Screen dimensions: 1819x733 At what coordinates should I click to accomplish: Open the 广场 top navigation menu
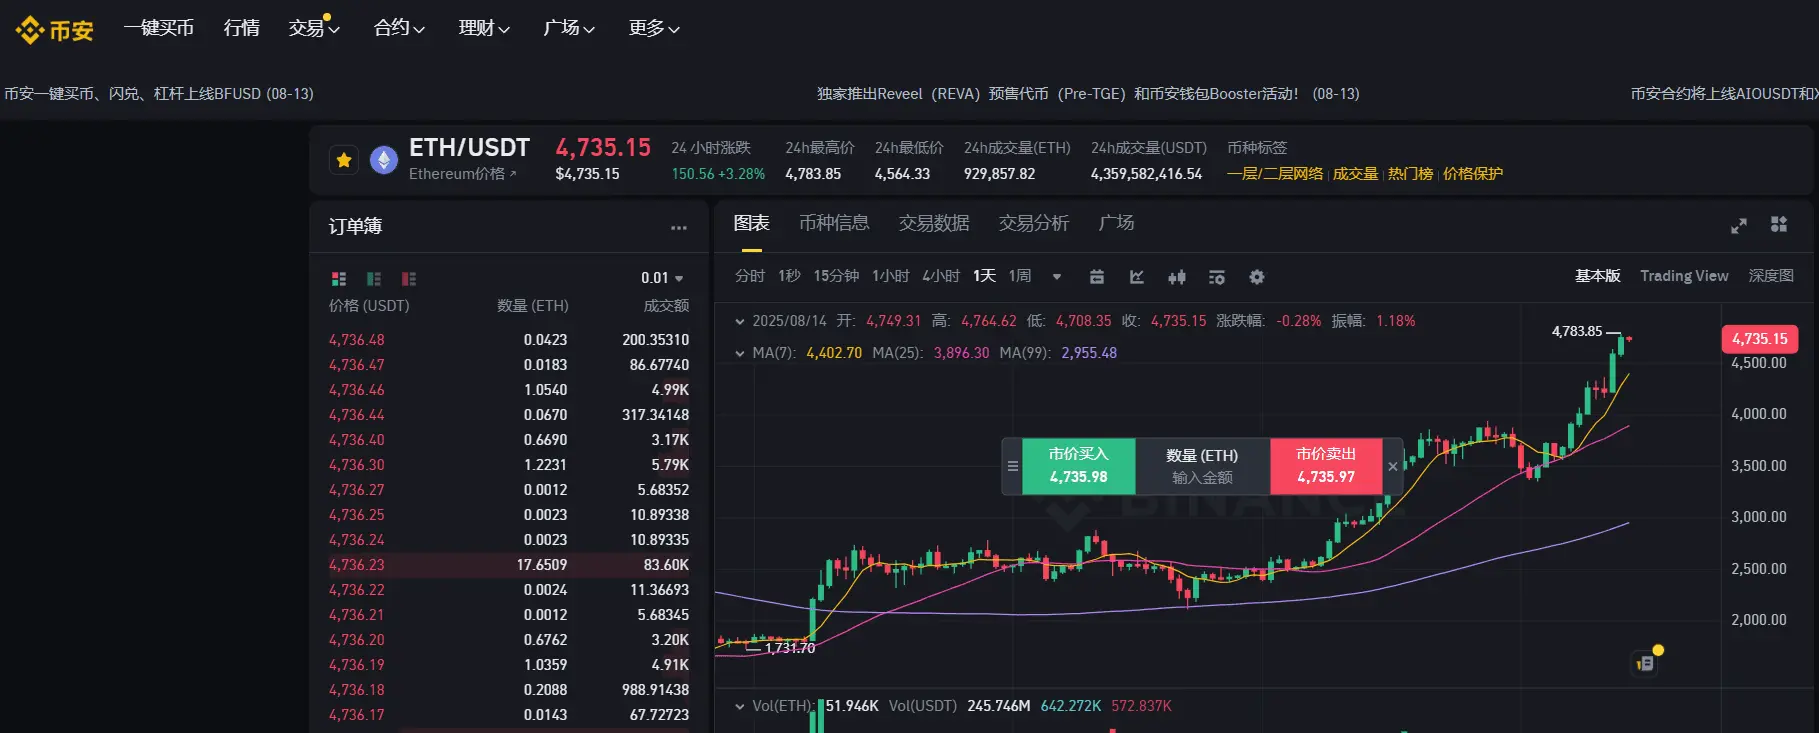(569, 28)
